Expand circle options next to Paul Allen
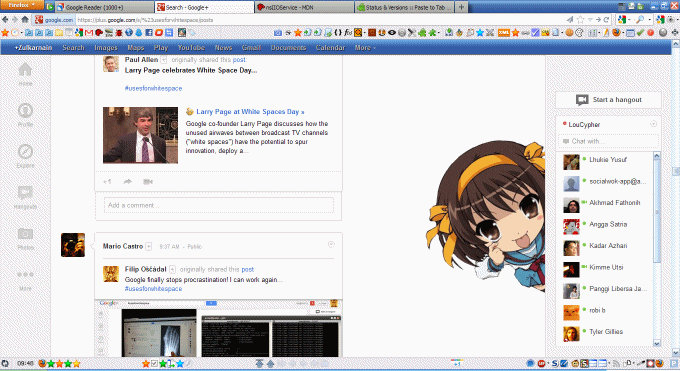The width and height of the screenshot is (680, 371). pos(163,60)
